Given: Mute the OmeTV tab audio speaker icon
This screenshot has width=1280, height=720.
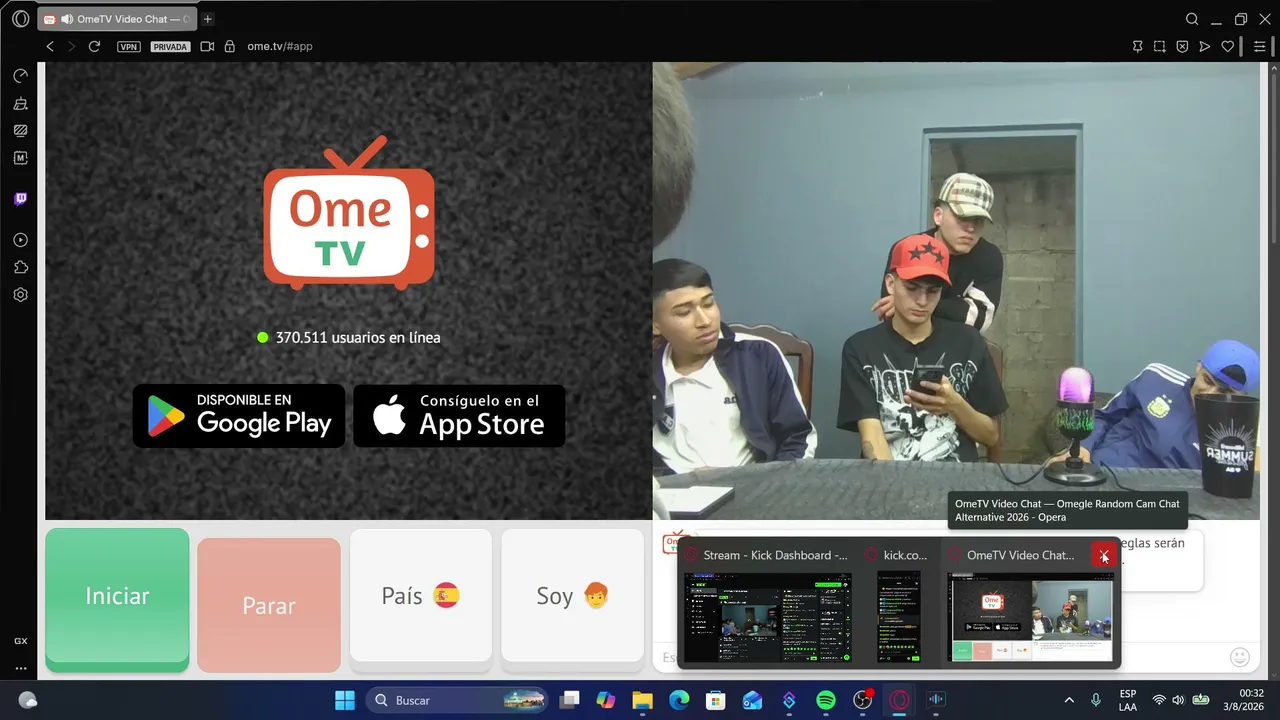Looking at the screenshot, I should [67, 19].
